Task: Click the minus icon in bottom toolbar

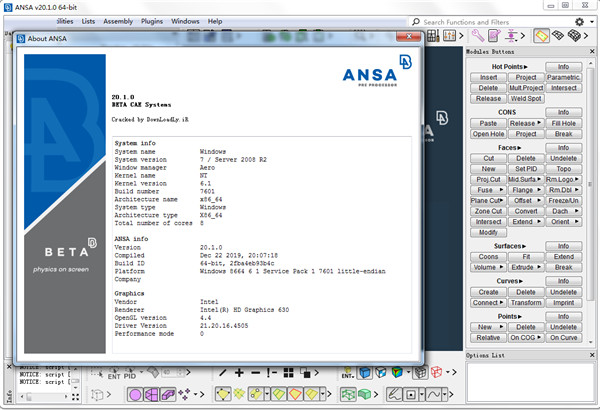Action: click(256, 373)
